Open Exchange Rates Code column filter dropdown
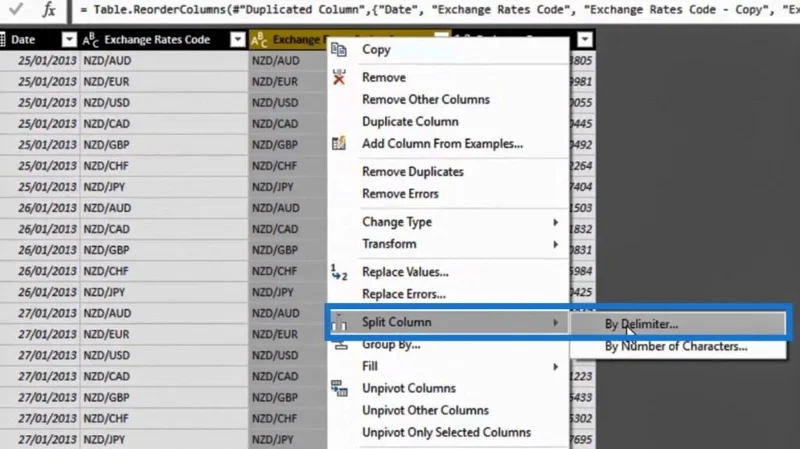 (237, 39)
